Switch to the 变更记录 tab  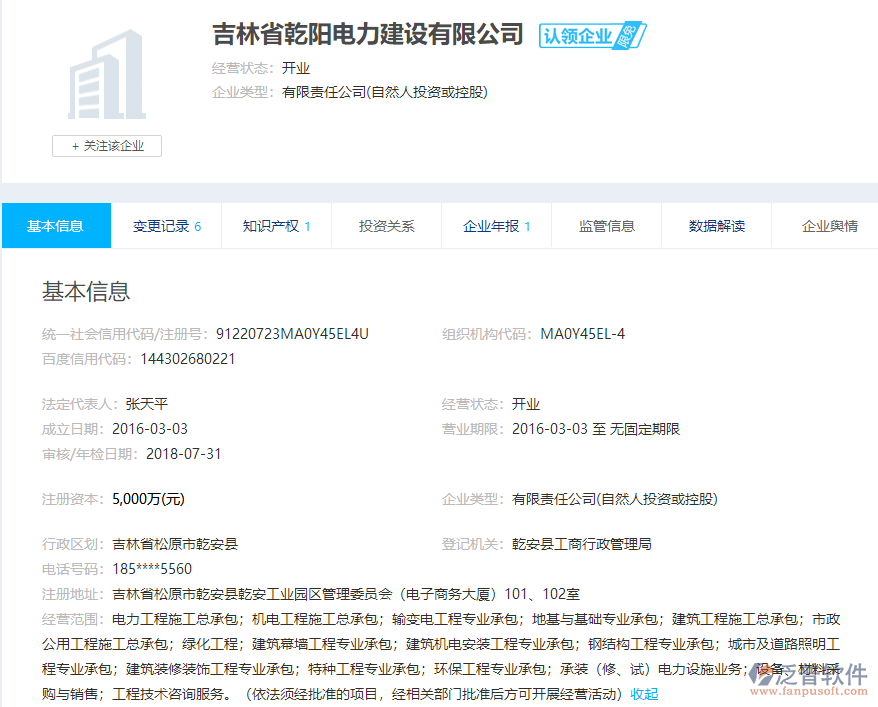pyautogui.click(x=166, y=226)
